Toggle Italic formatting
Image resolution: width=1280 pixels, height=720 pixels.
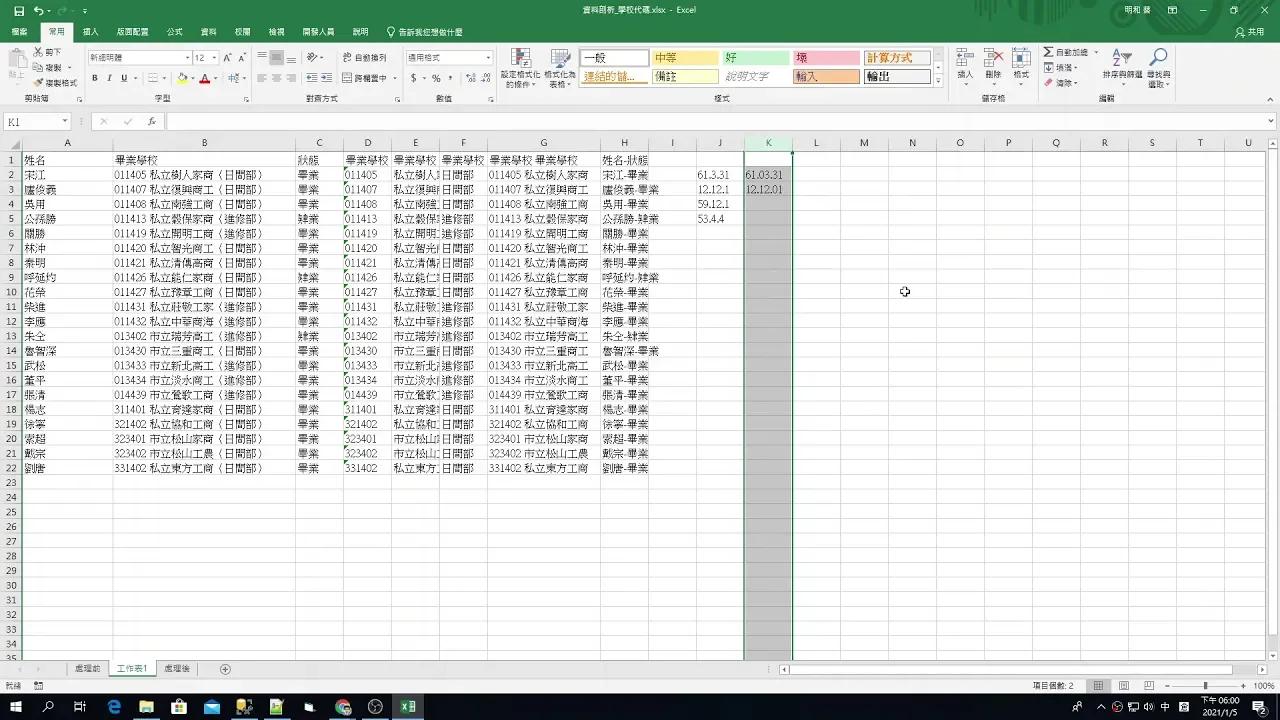tap(109, 78)
